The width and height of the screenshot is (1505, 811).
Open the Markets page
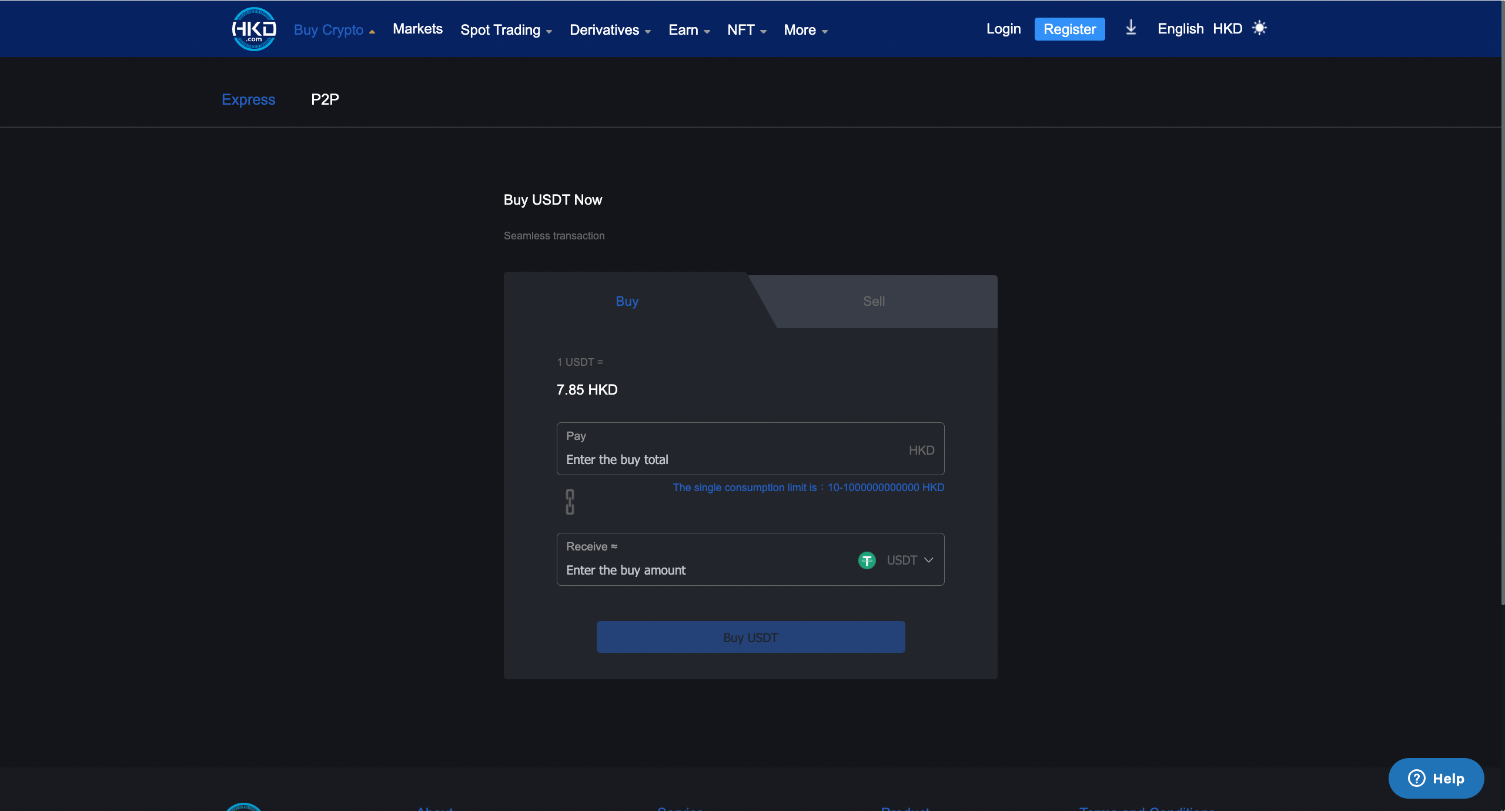point(418,29)
